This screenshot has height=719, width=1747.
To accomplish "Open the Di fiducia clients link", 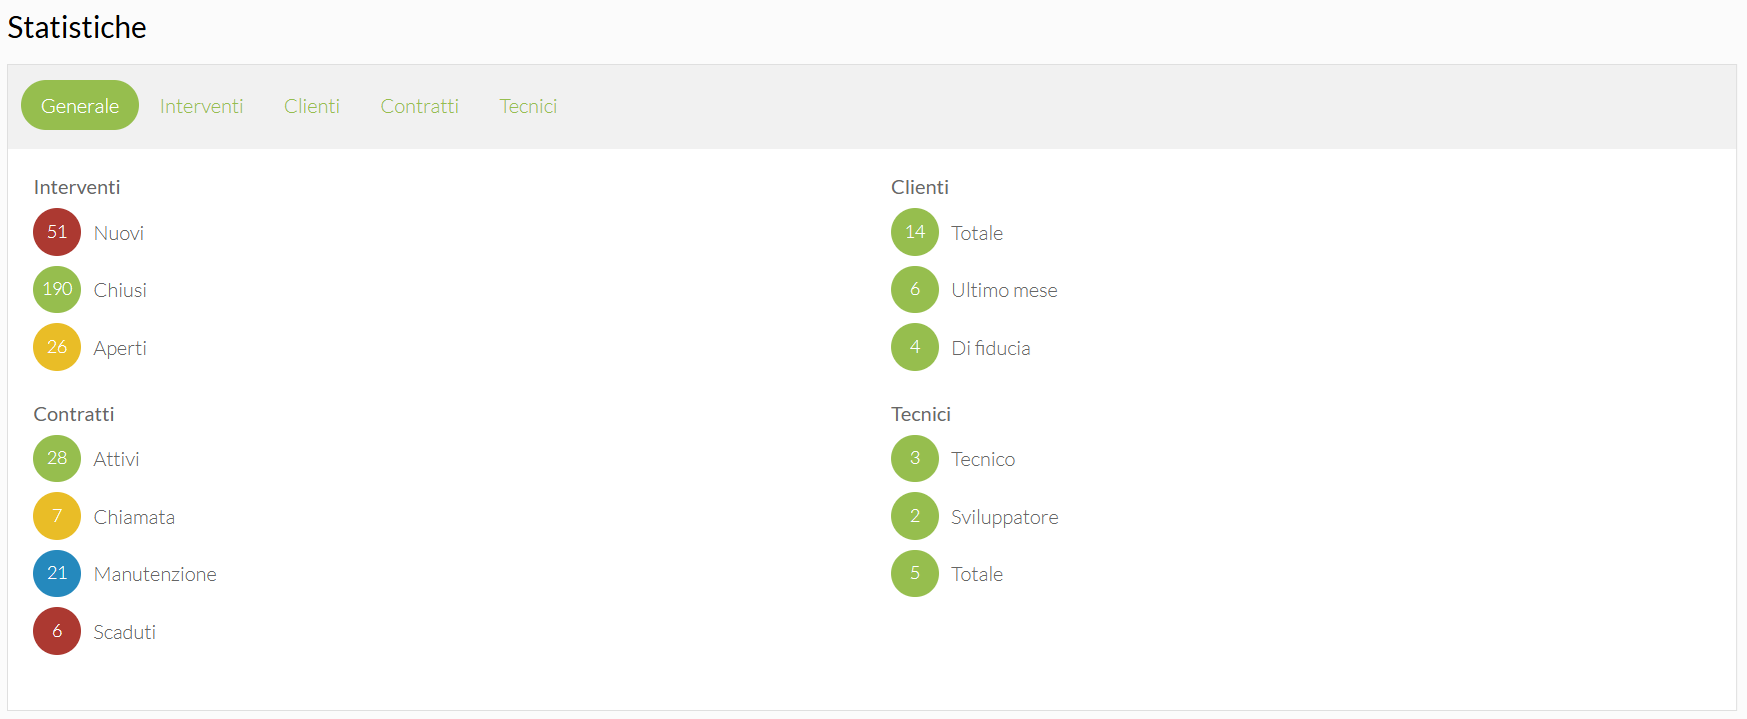I will [990, 348].
